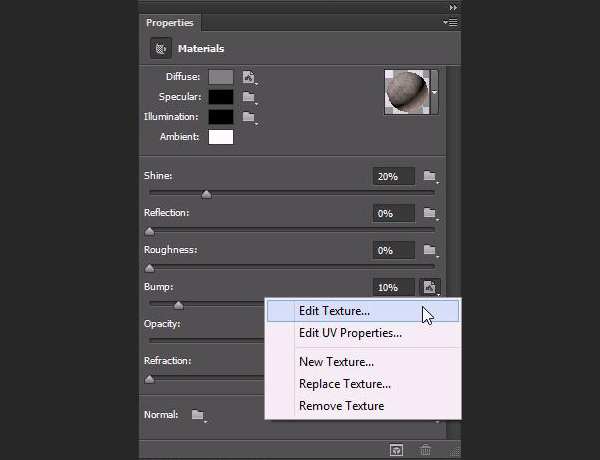Click the Diffuse color swatch
Screen dimensions: 600x460
pyautogui.click(x=221, y=77)
